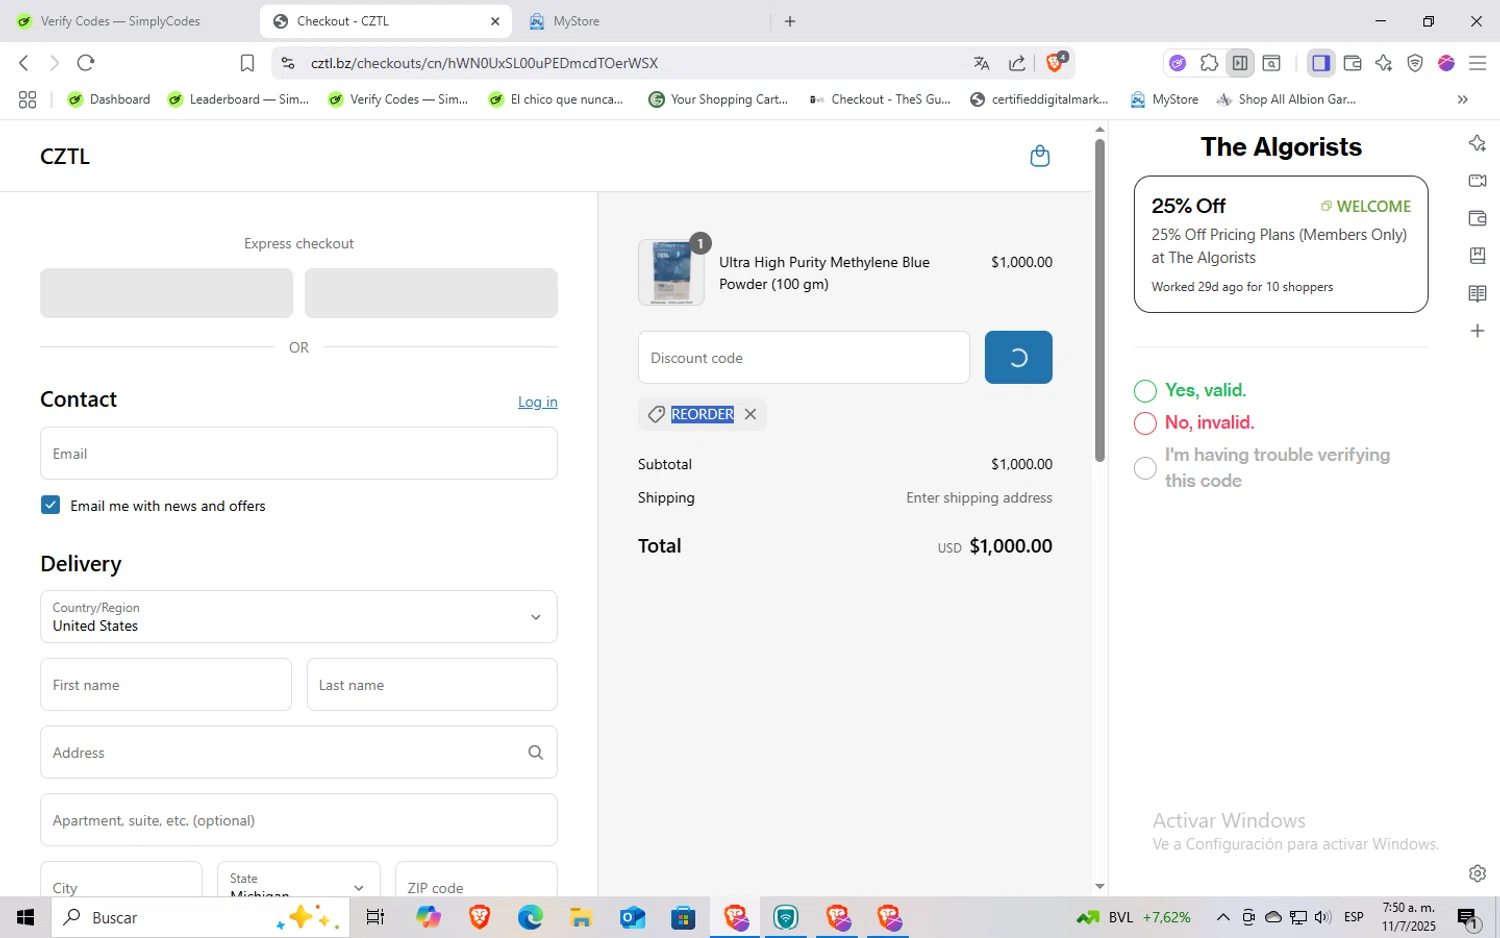Click the search magnifier in the Address field
Viewport: 1500px width, 938px height.
point(535,752)
